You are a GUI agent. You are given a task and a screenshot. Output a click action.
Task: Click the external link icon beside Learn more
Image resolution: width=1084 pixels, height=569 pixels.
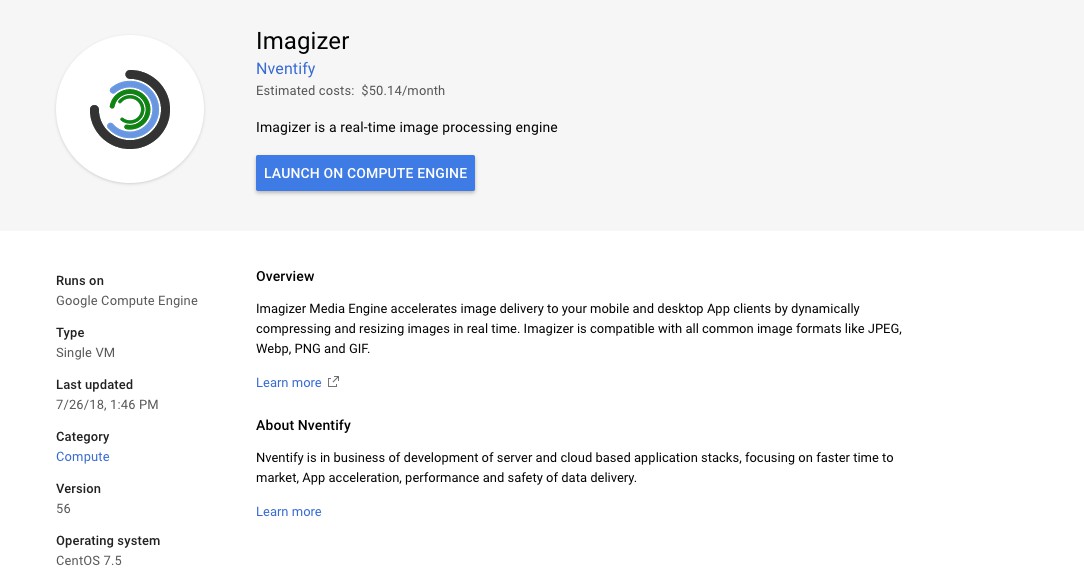point(334,382)
